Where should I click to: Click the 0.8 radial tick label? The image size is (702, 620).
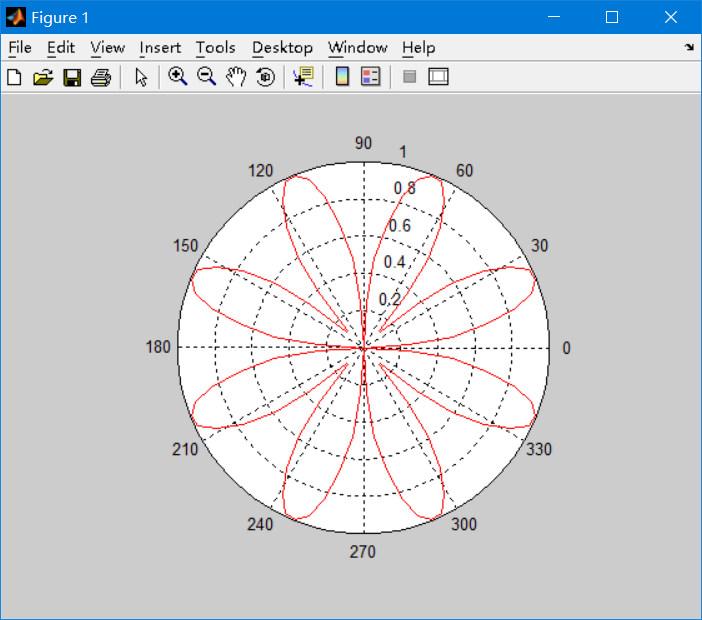click(x=405, y=188)
